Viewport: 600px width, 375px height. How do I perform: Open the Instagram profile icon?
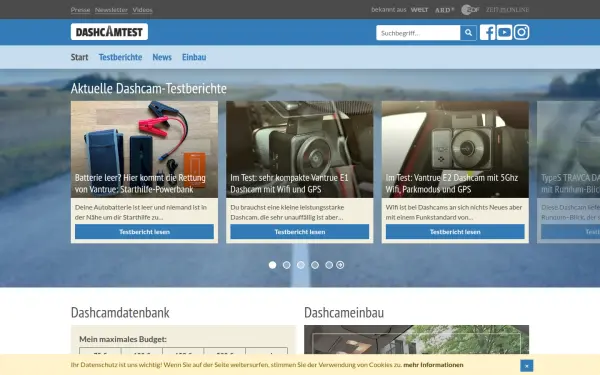click(x=521, y=33)
